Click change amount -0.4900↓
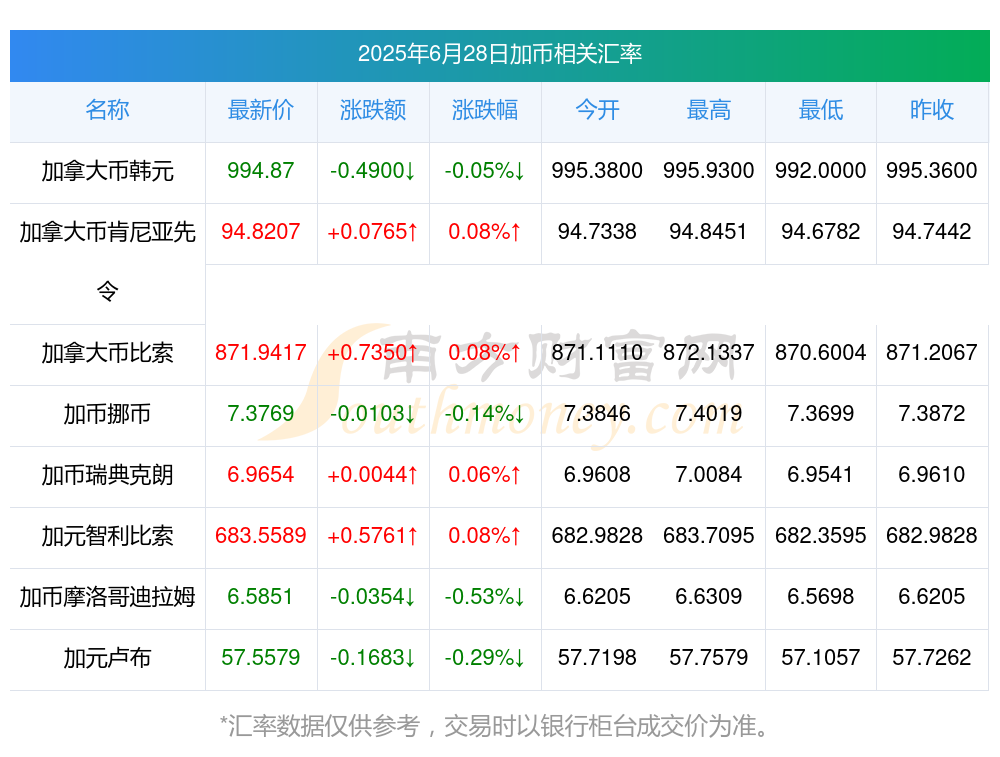 pos(373,170)
